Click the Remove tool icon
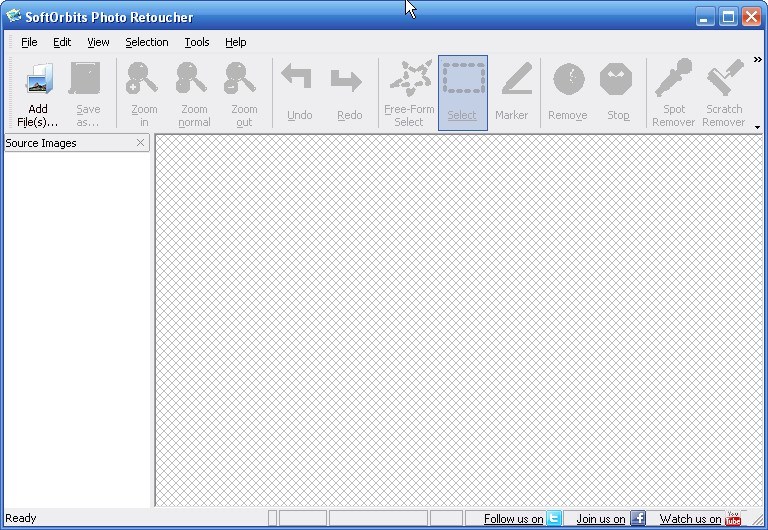Image resolution: width=768 pixels, height=530 pixels. point(569,78)
